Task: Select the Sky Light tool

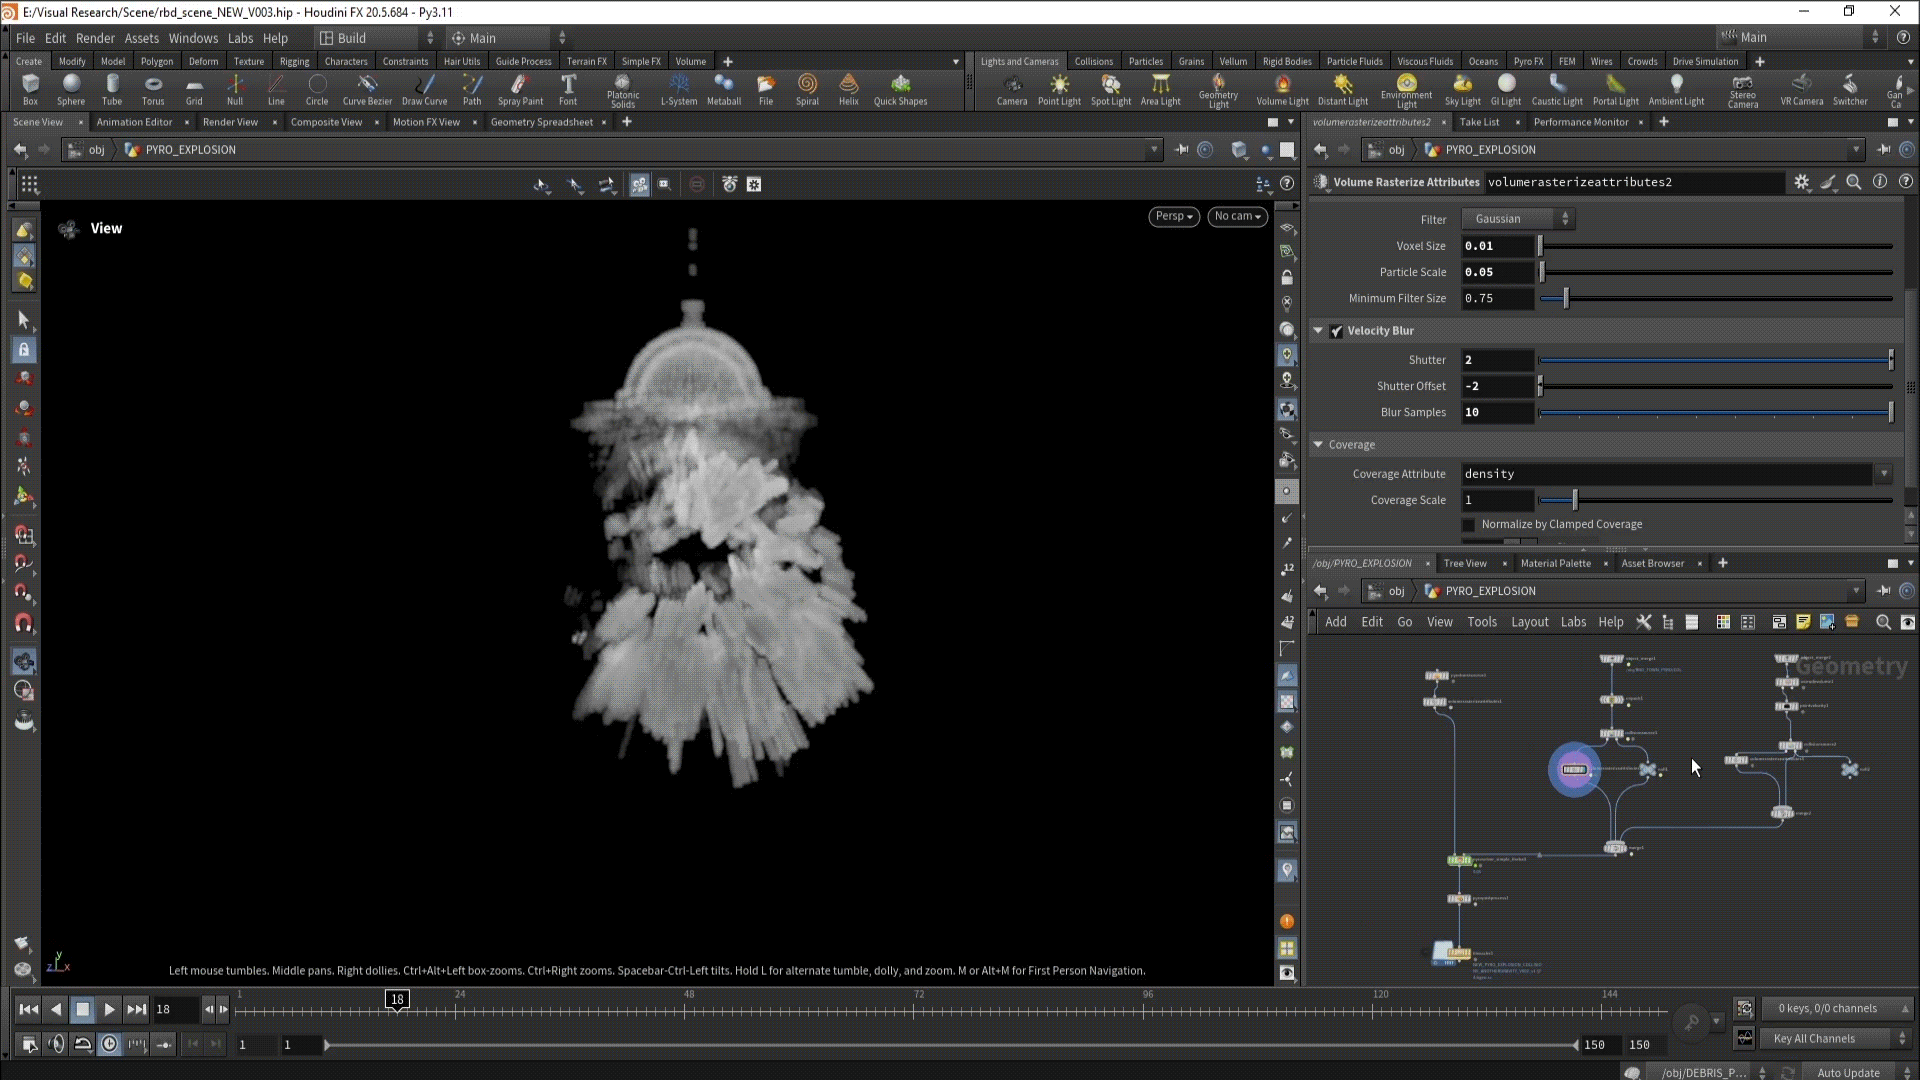Action: 1462,88
